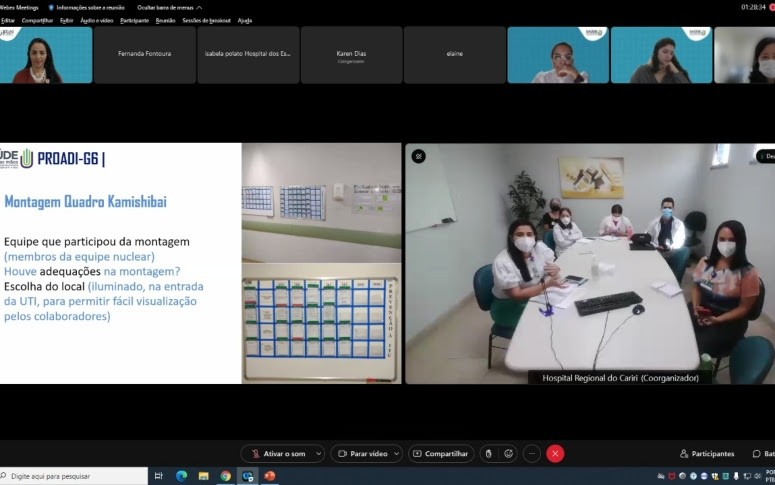Open the more options ellipsis button
Image resolution: width=775 pixels, height=485 pixels.
532,453
